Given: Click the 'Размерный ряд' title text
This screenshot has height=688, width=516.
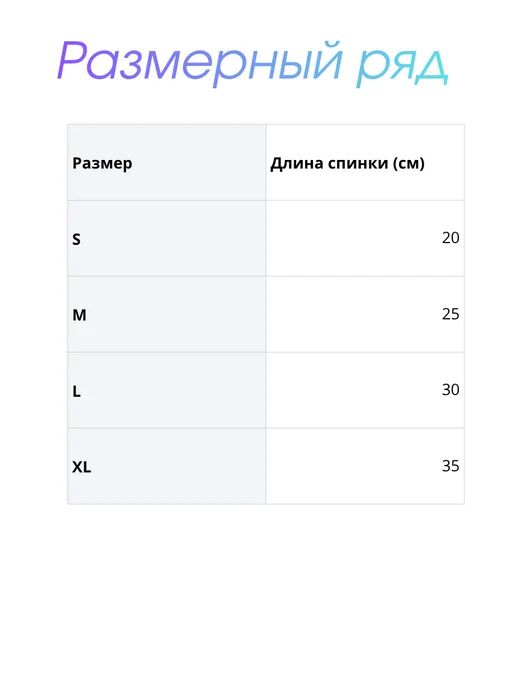Looking at the screenshot, I should [253, 63].
